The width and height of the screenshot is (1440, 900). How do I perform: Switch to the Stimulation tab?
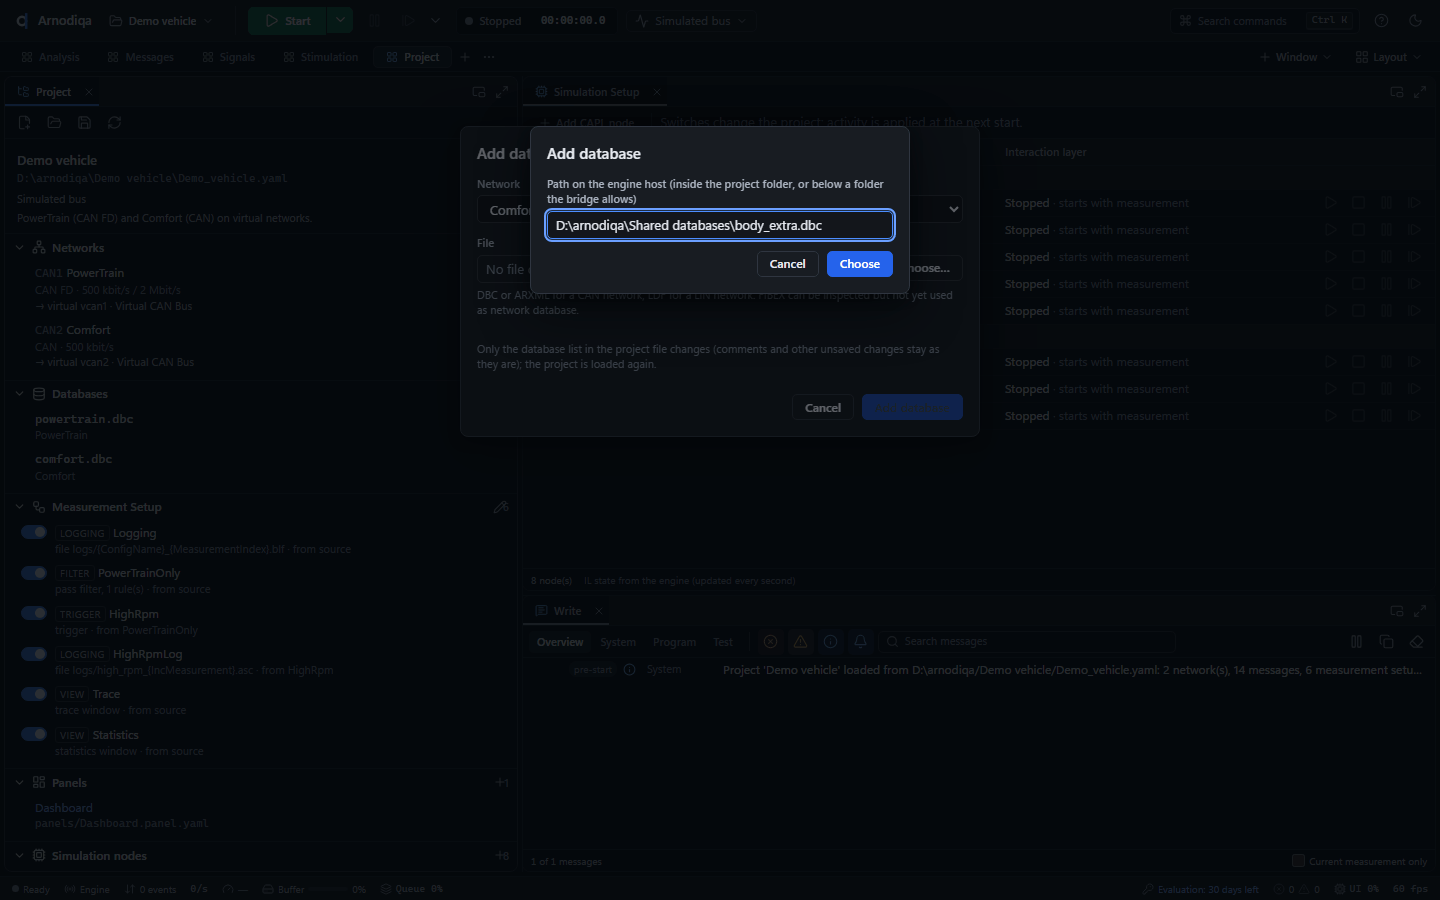pyautogui.click(x=320, y=57)
